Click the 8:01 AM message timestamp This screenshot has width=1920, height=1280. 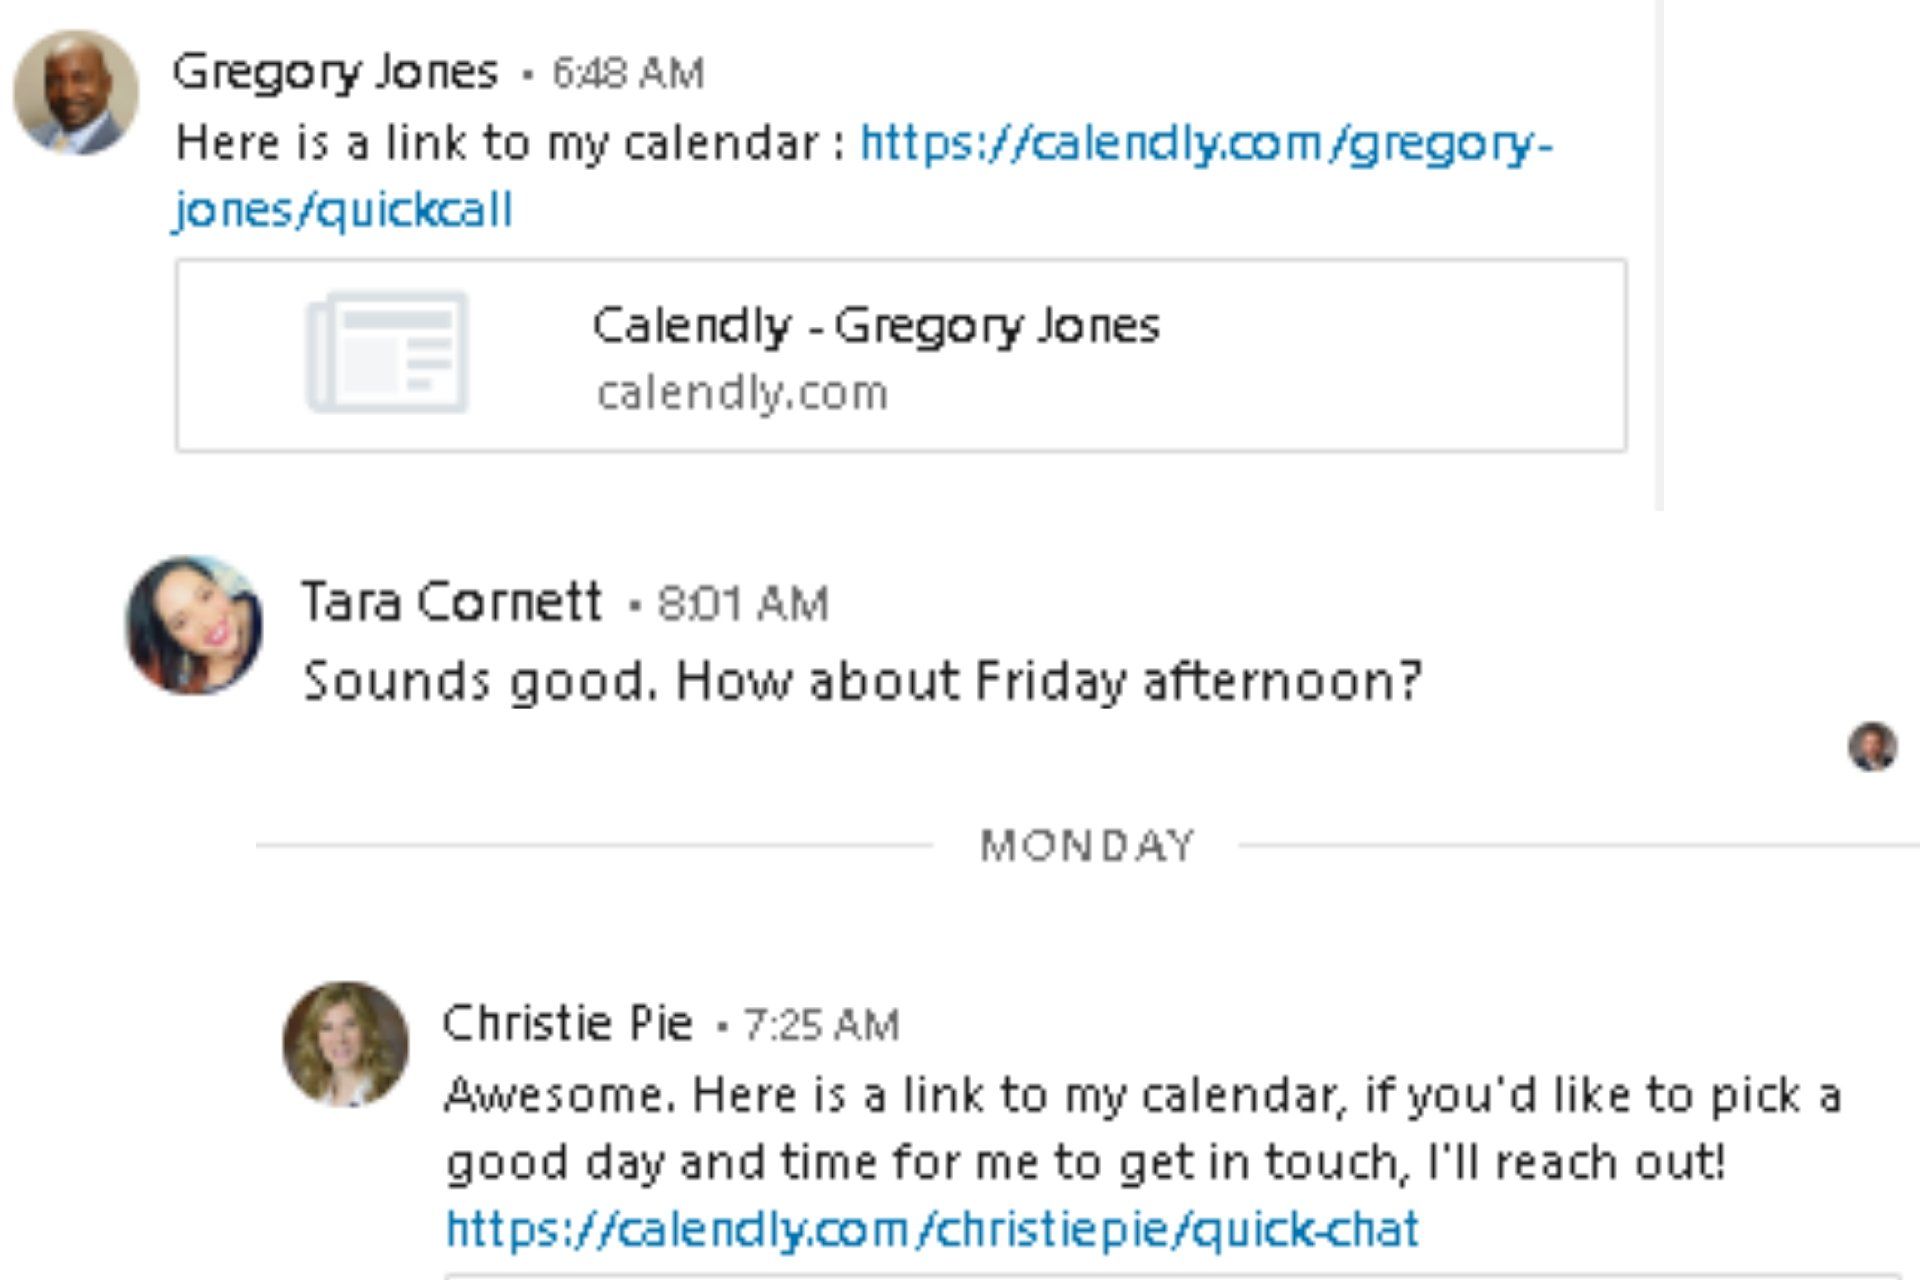coord(743,604)
